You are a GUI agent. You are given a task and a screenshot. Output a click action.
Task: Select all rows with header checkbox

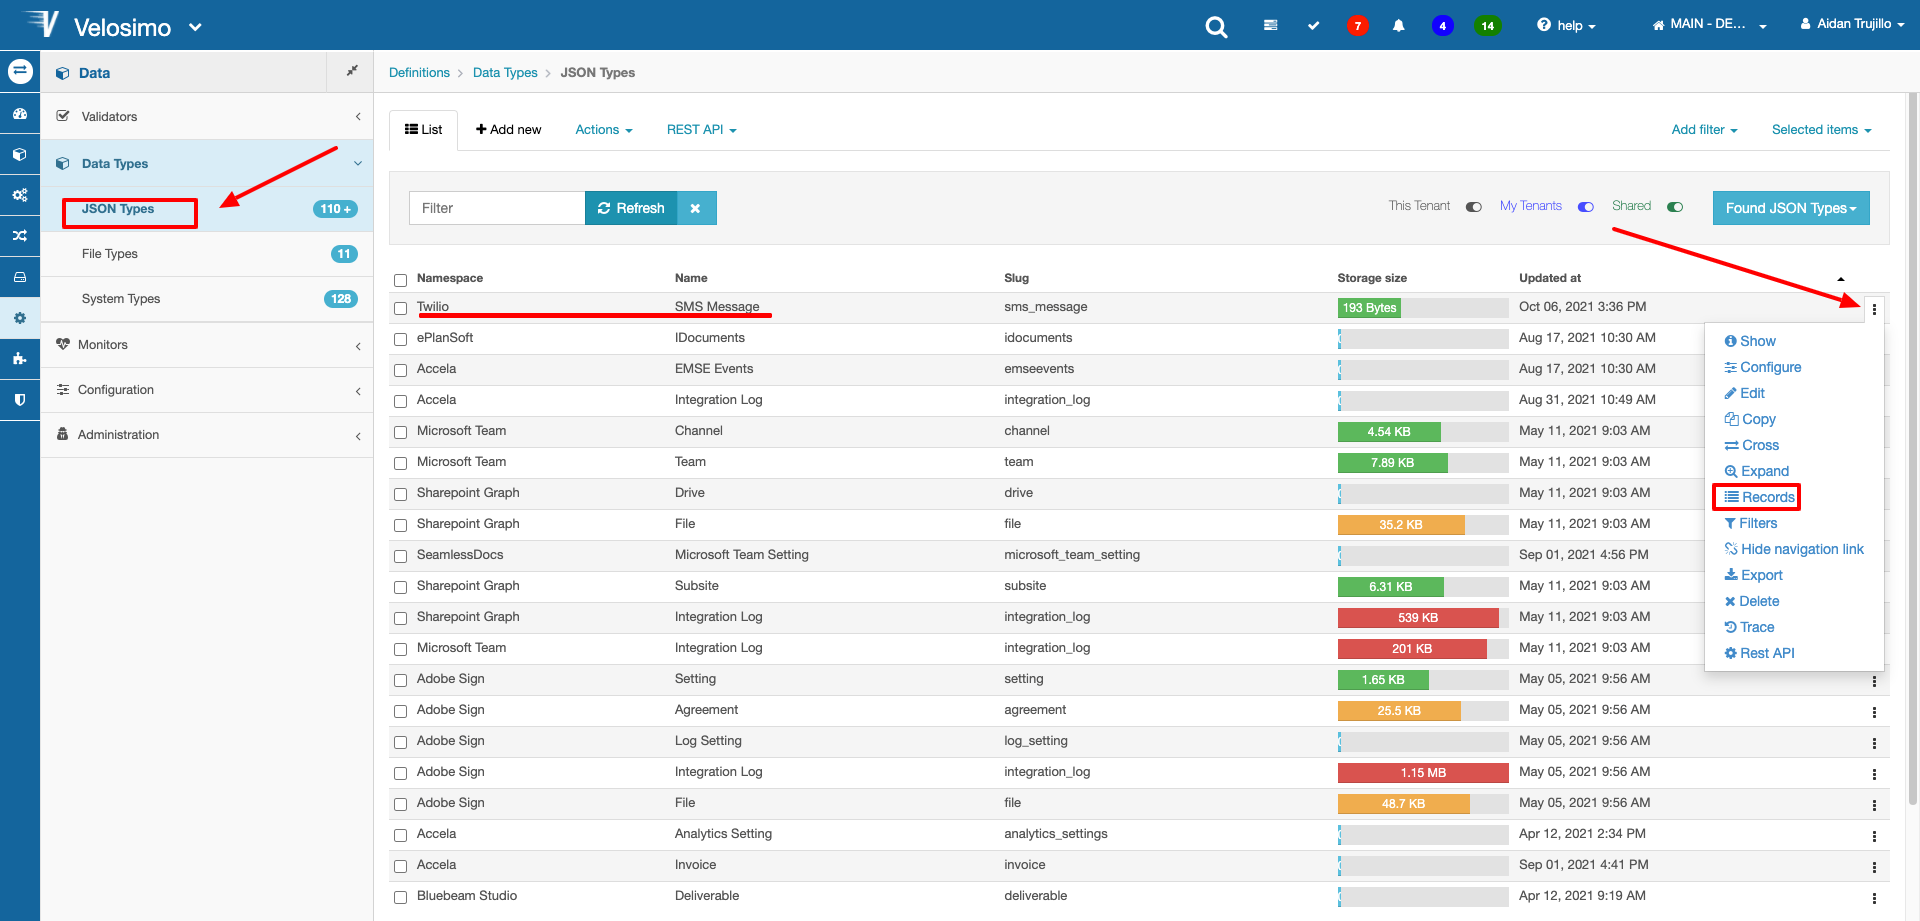pos(400,280)
